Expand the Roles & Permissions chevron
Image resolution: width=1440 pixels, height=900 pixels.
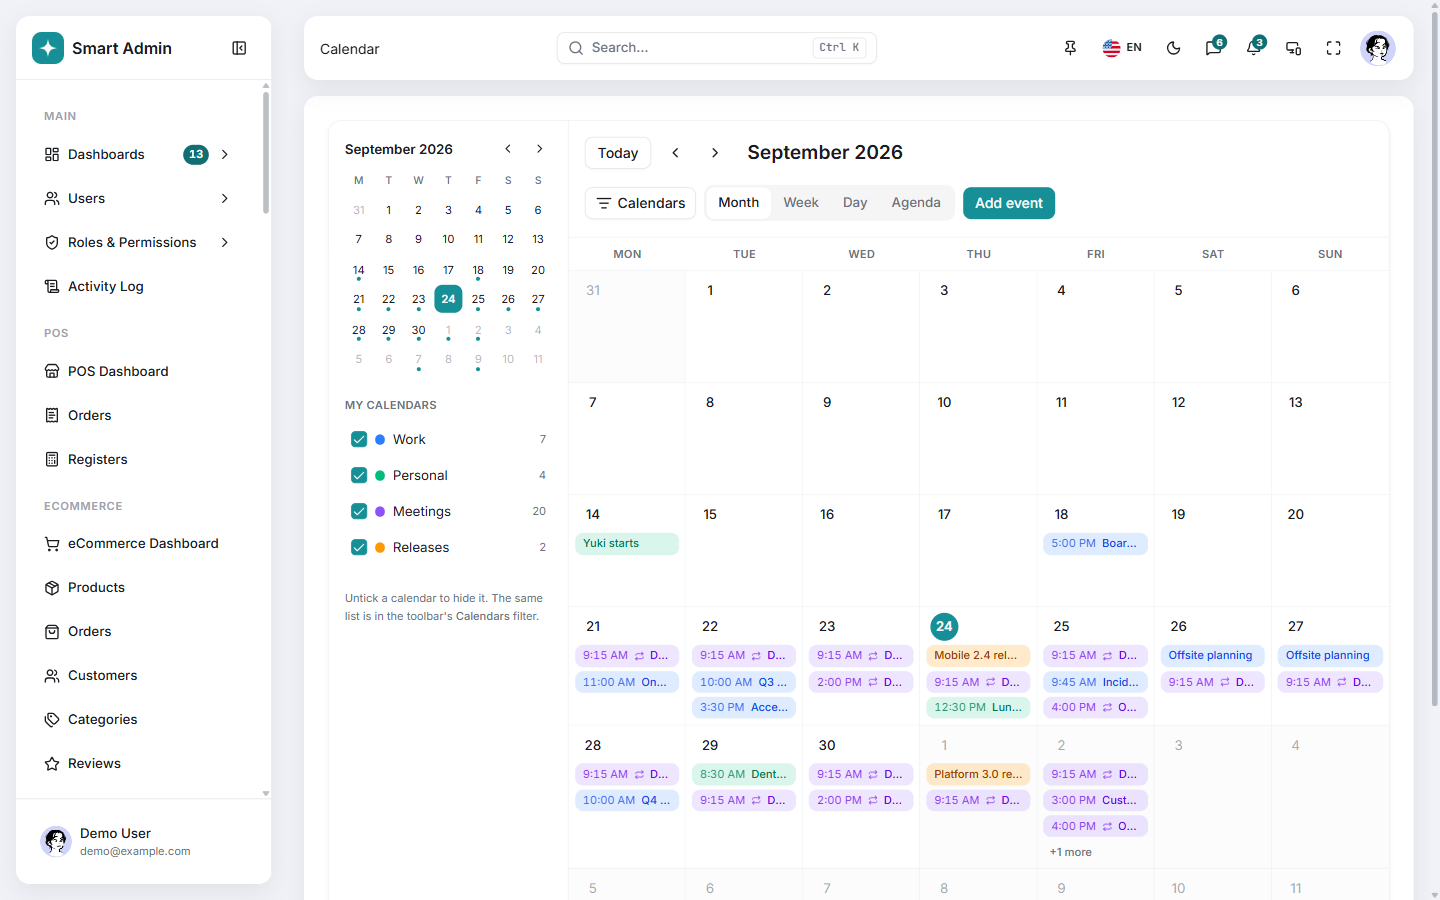pyautogui.click(x=225, y=242)
